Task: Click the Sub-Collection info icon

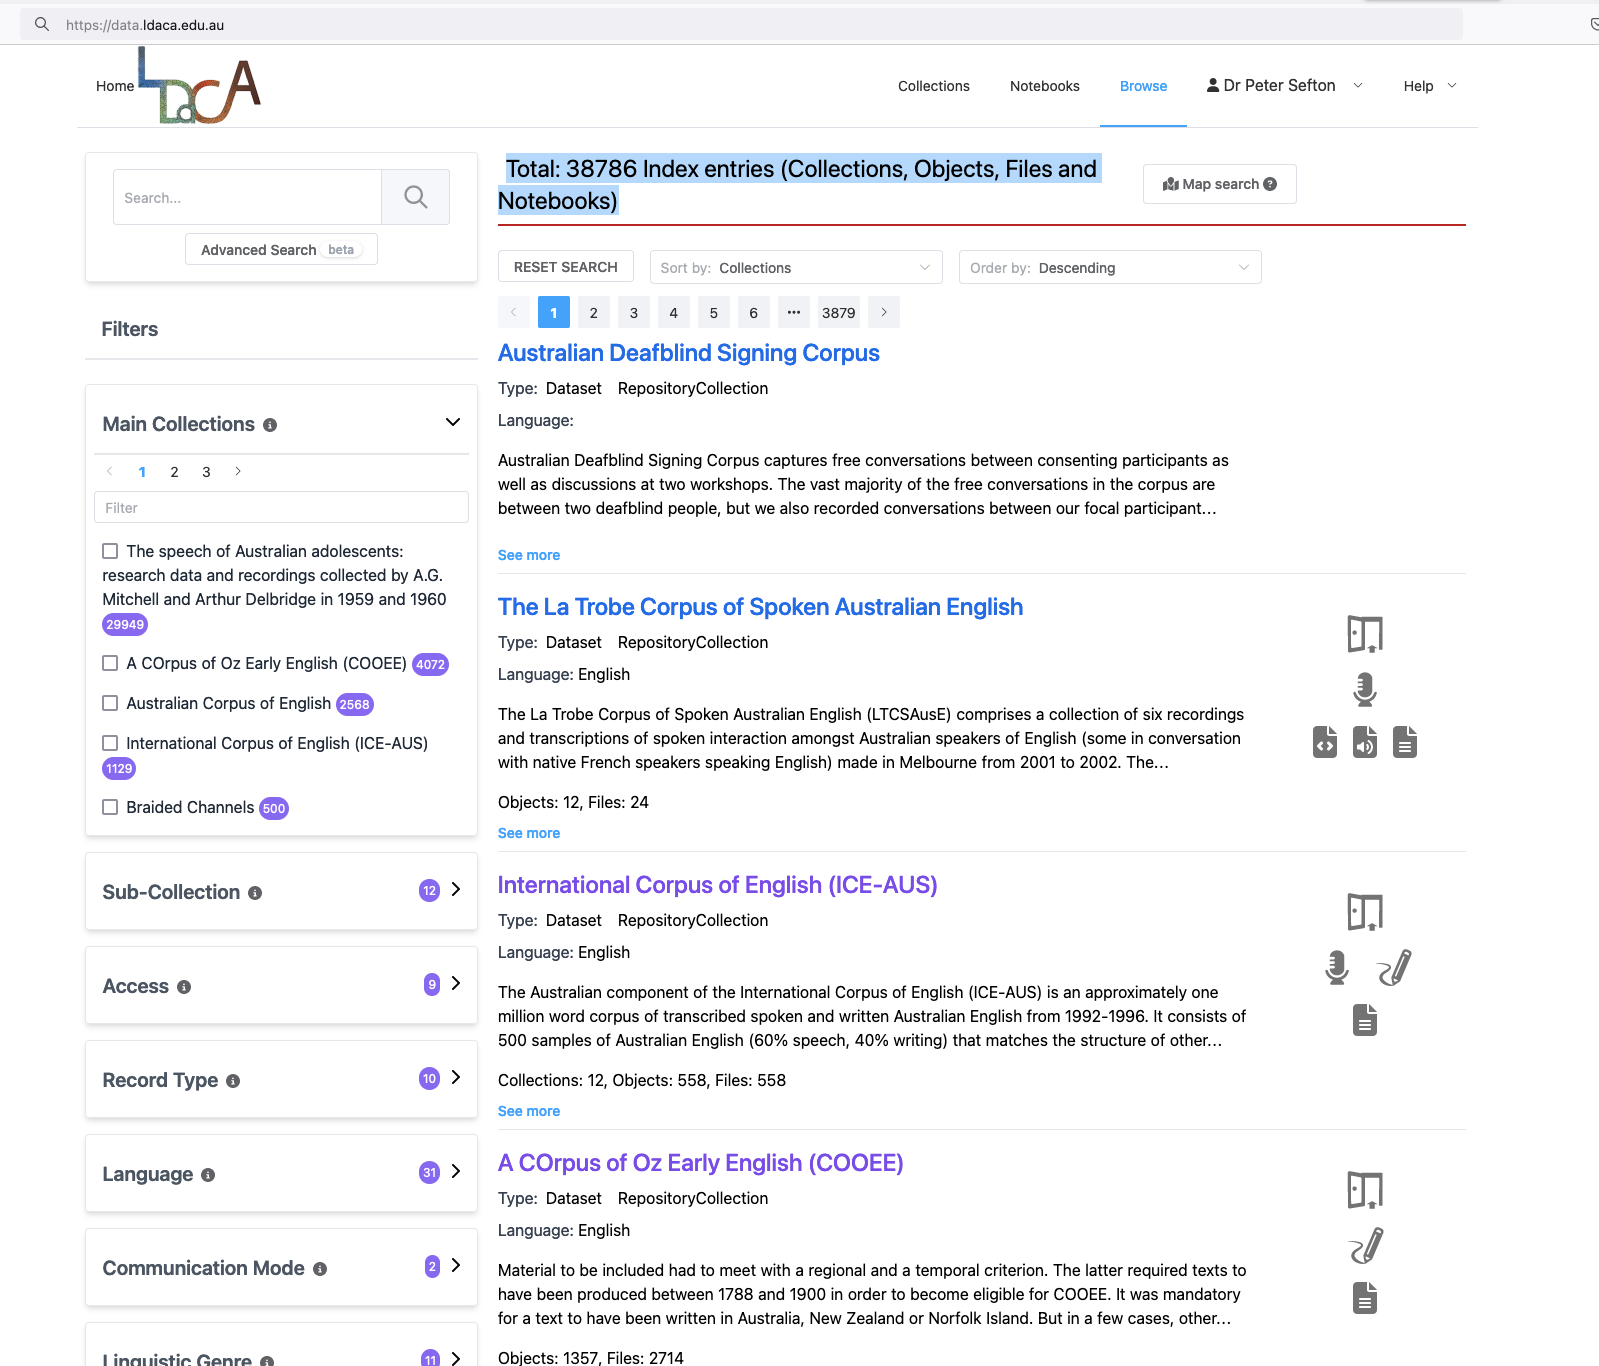Action: [255, 893]
